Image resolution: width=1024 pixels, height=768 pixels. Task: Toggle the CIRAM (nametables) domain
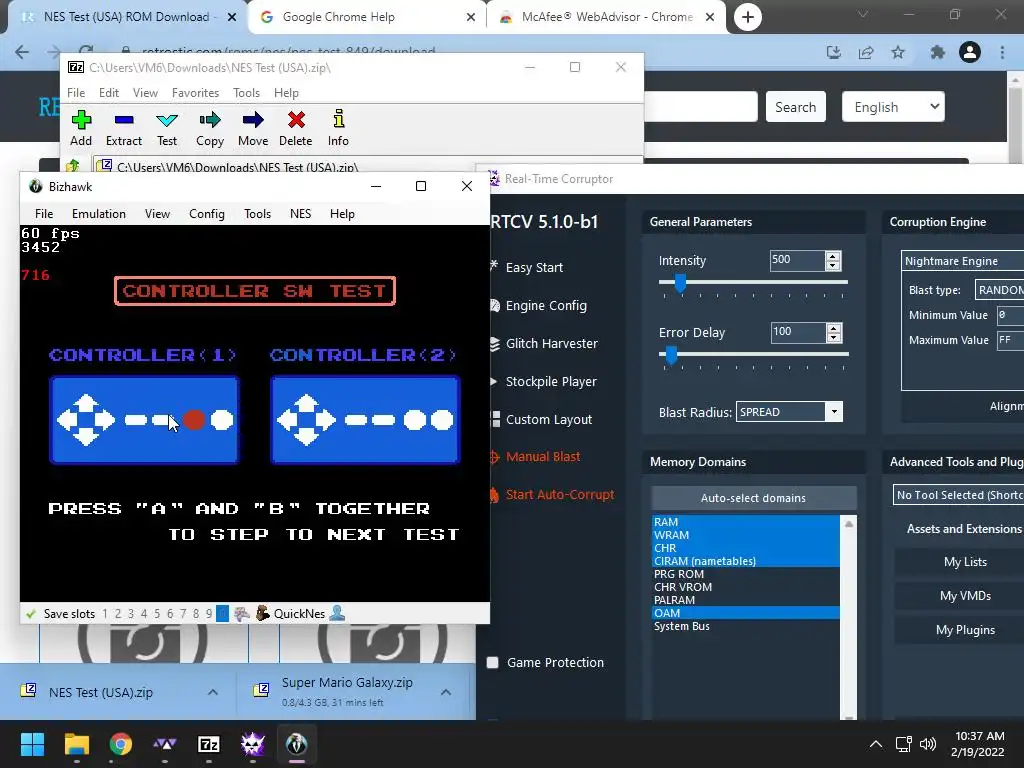(745, 561)
